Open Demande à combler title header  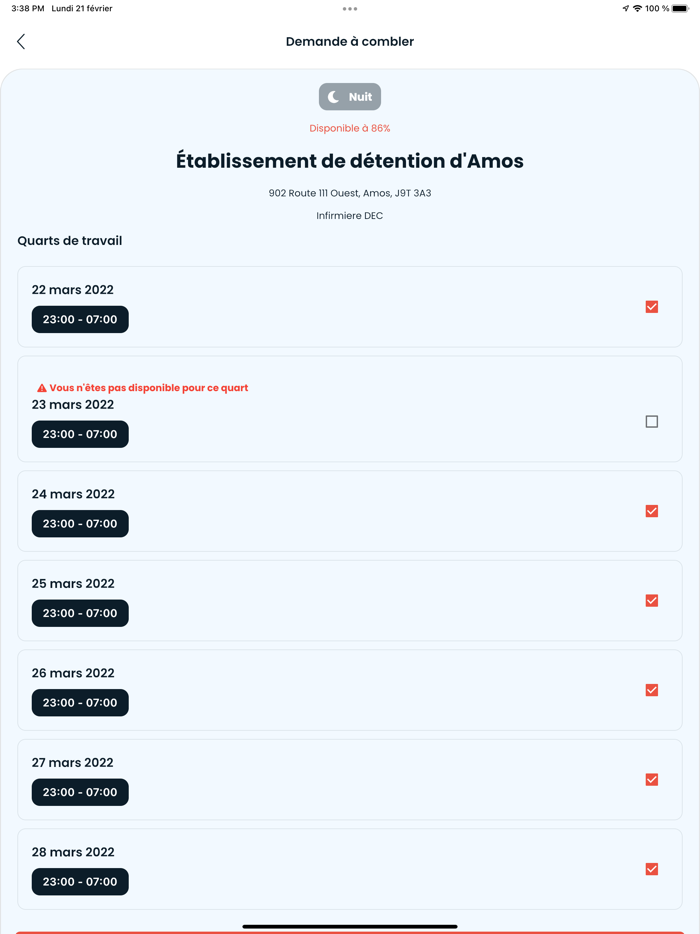tap(349, 41)
